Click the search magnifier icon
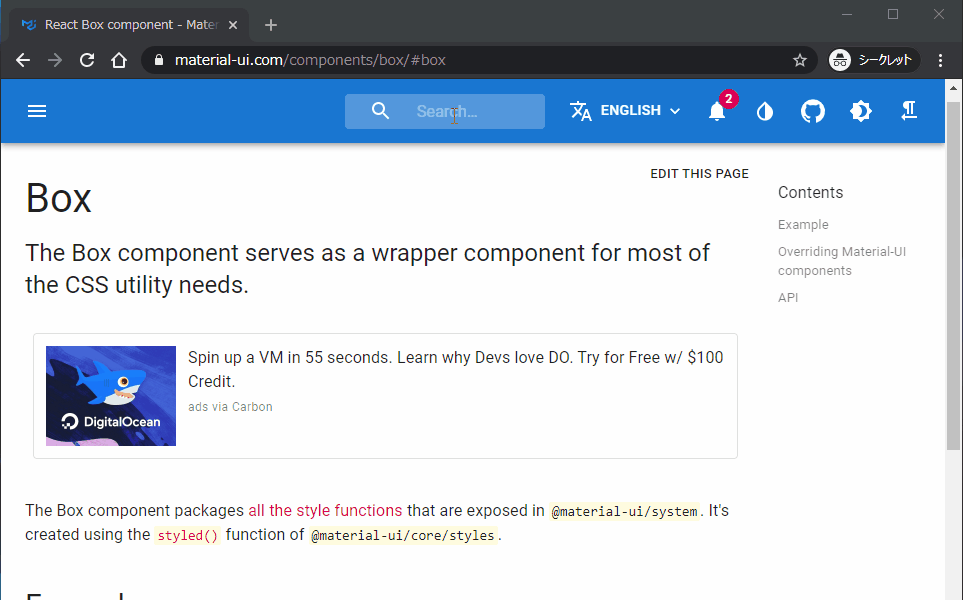This screenshot has height=600, width=963. [380, 111]
